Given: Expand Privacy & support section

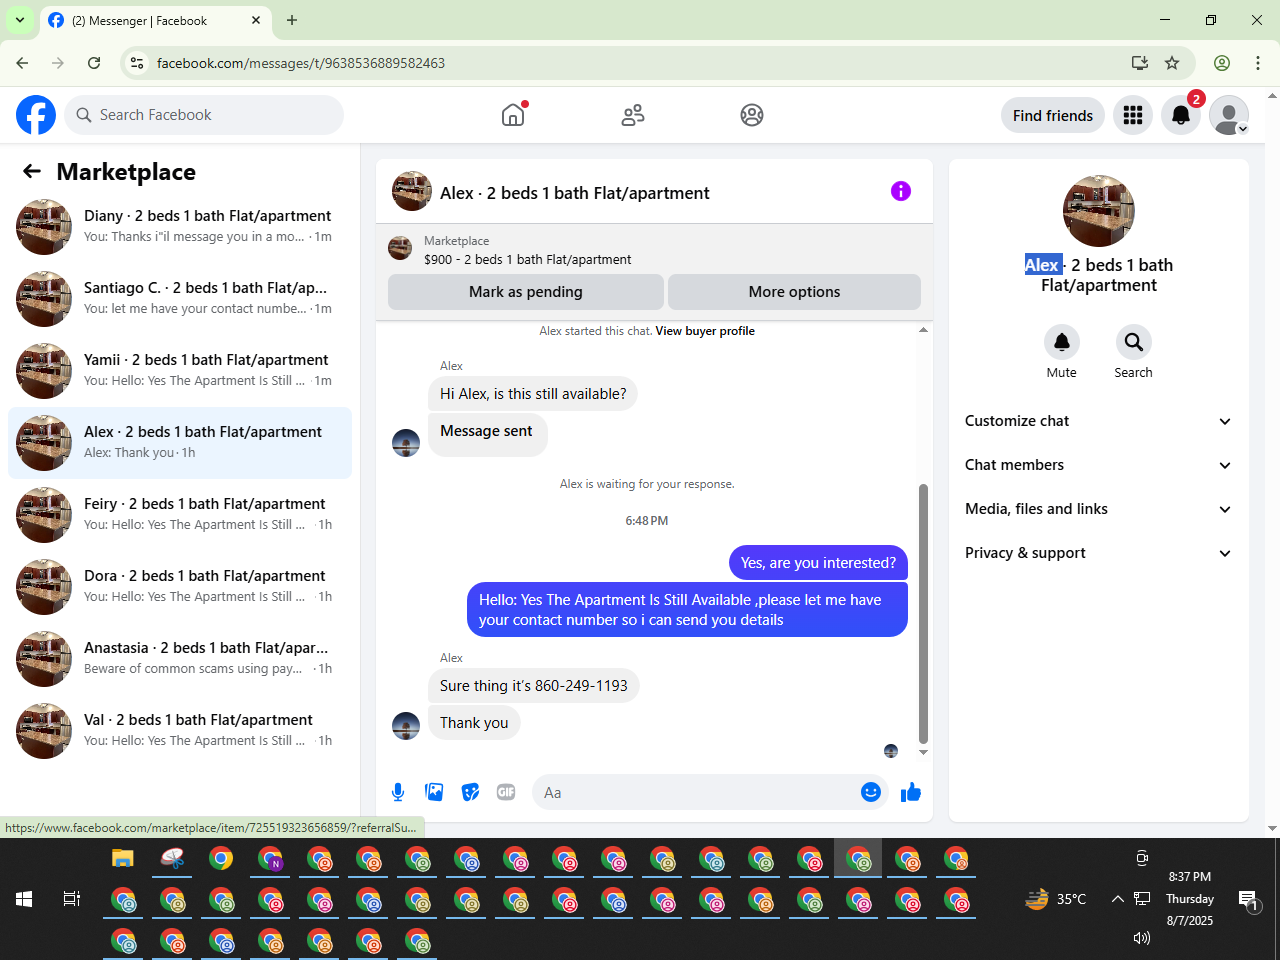Looking at the screenshot, I should [x=1099, y=553].
